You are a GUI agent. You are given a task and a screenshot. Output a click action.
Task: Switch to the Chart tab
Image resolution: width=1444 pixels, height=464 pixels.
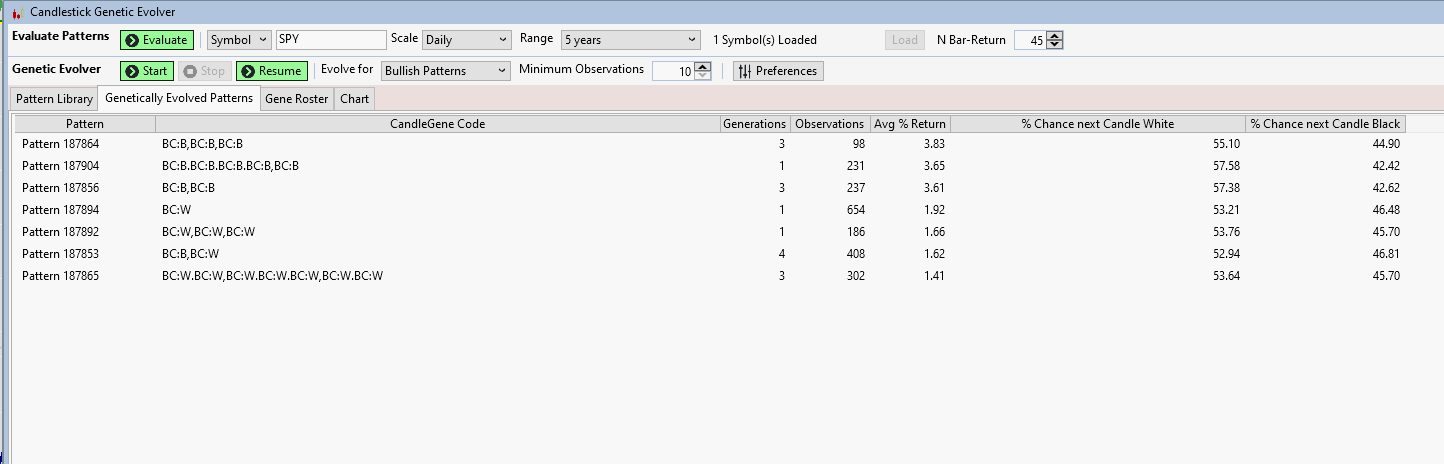(x=354, y=99)
